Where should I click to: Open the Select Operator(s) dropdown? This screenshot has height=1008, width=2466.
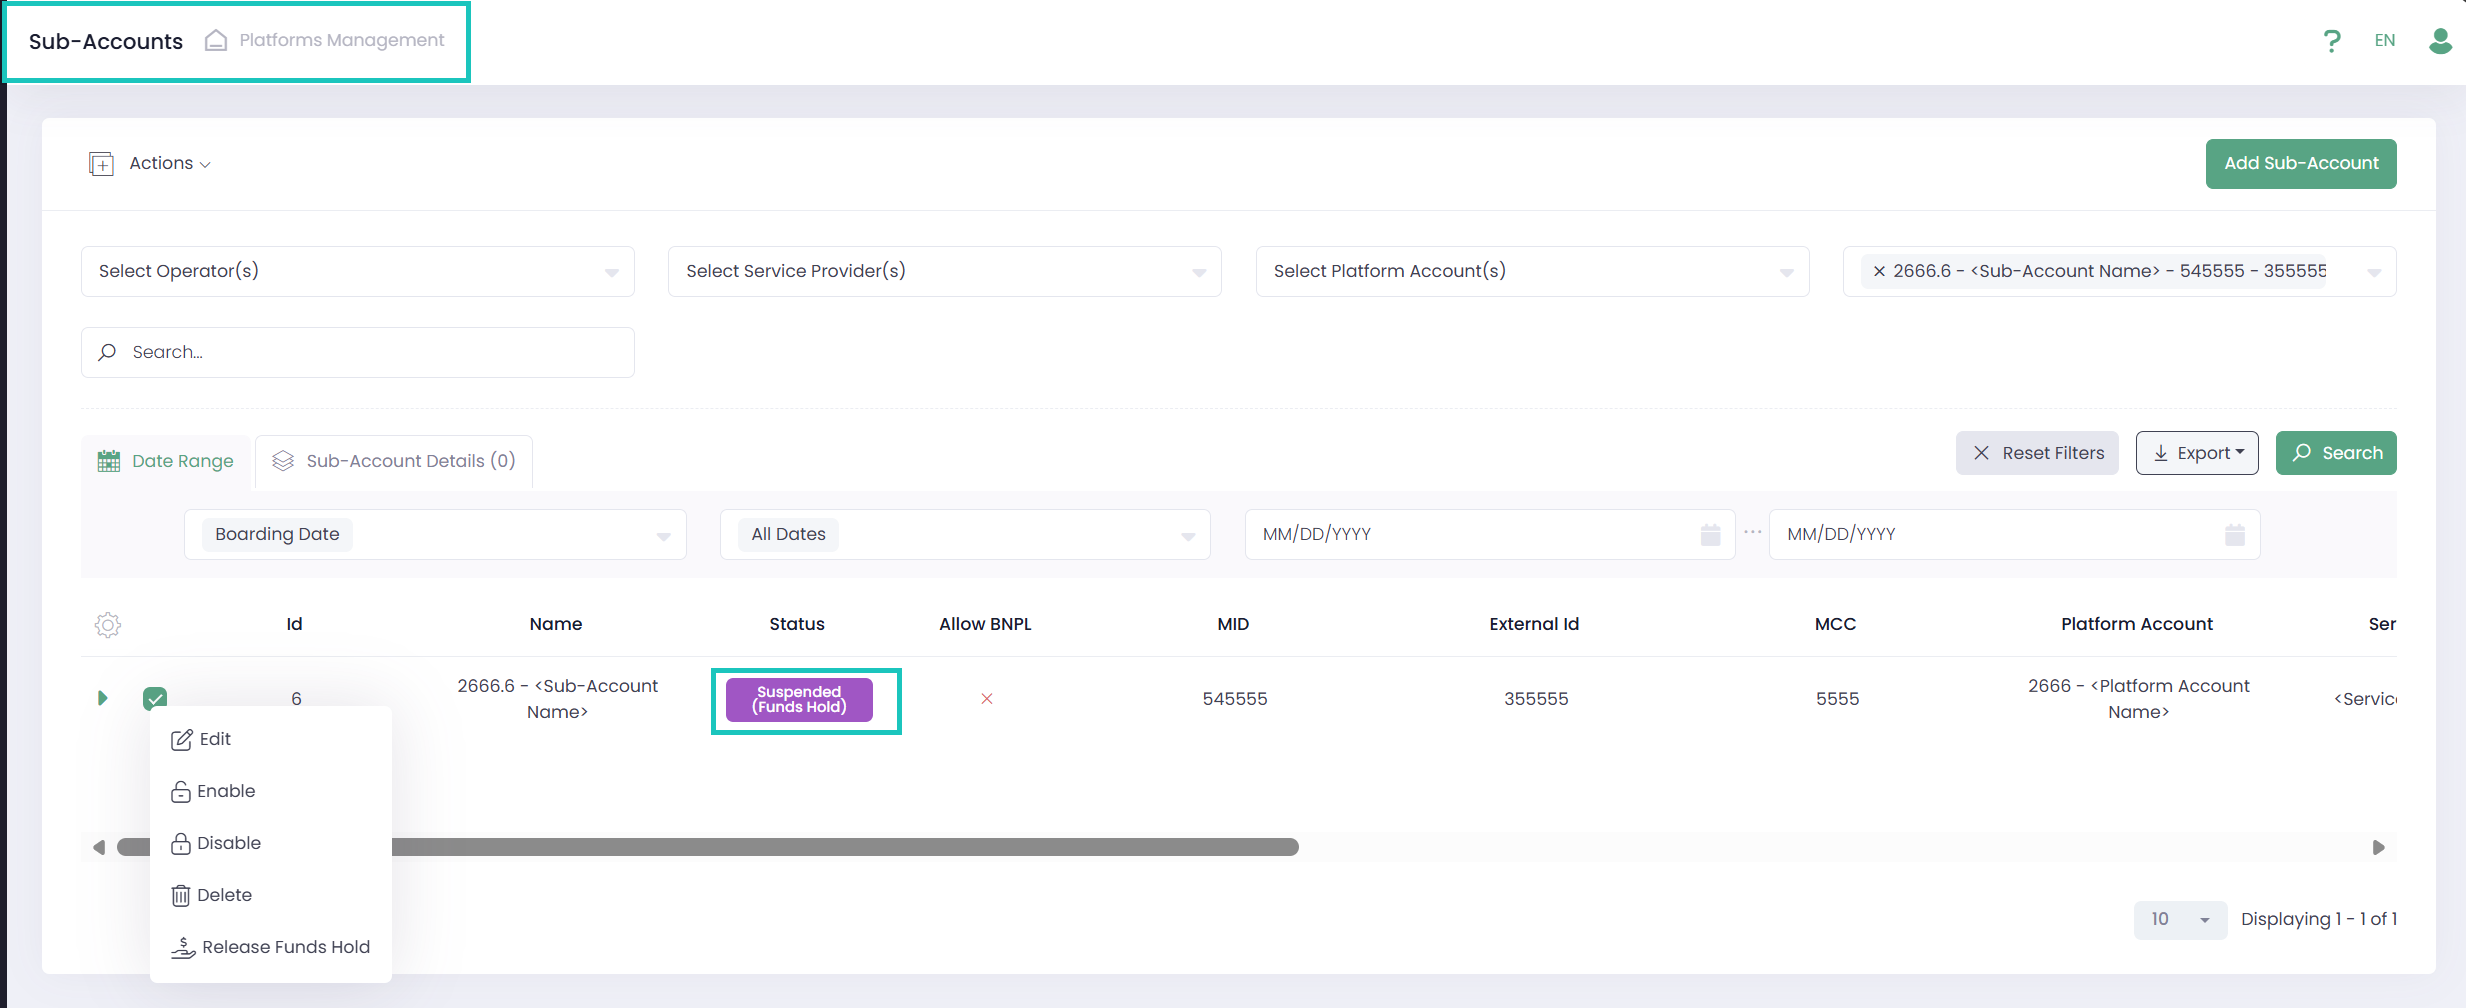(357, 271)
